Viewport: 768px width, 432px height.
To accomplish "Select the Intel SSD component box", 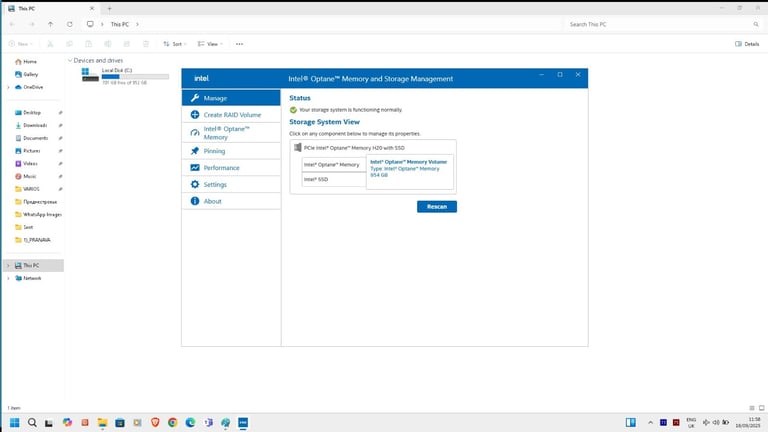I will click(334, 179).
